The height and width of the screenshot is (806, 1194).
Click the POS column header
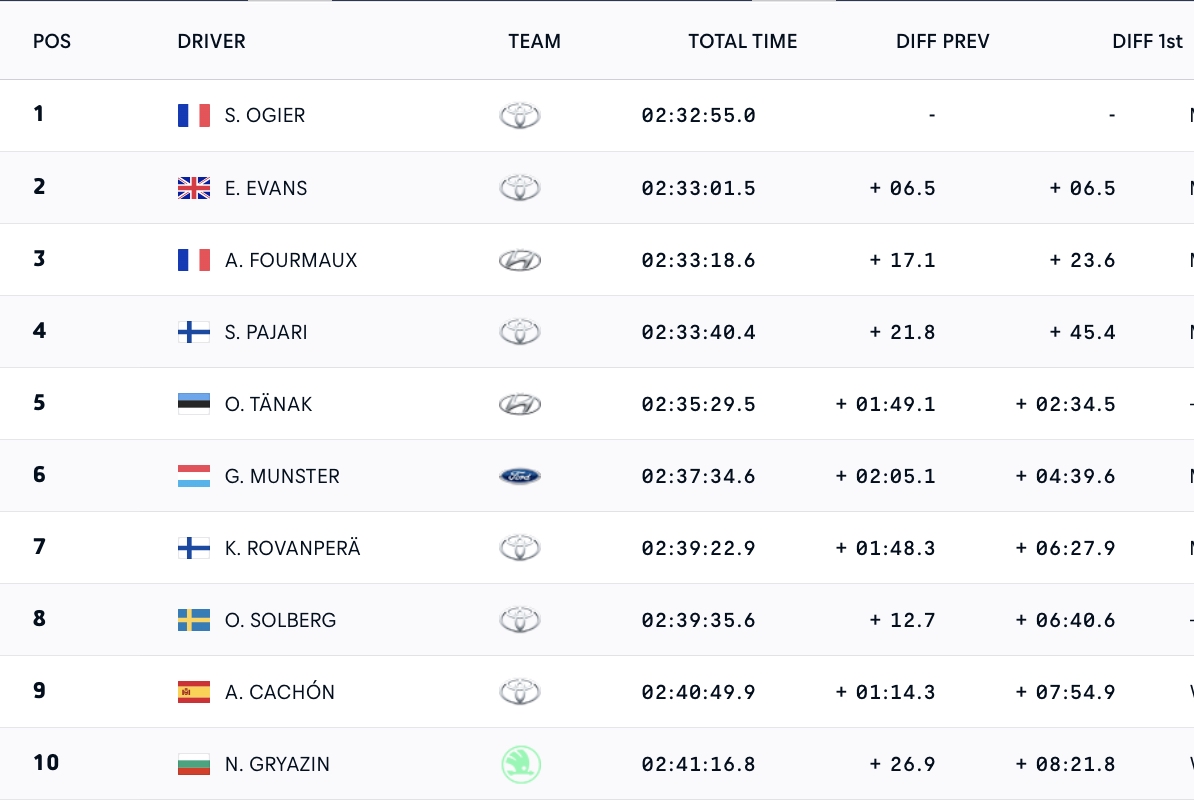[52, 41]
